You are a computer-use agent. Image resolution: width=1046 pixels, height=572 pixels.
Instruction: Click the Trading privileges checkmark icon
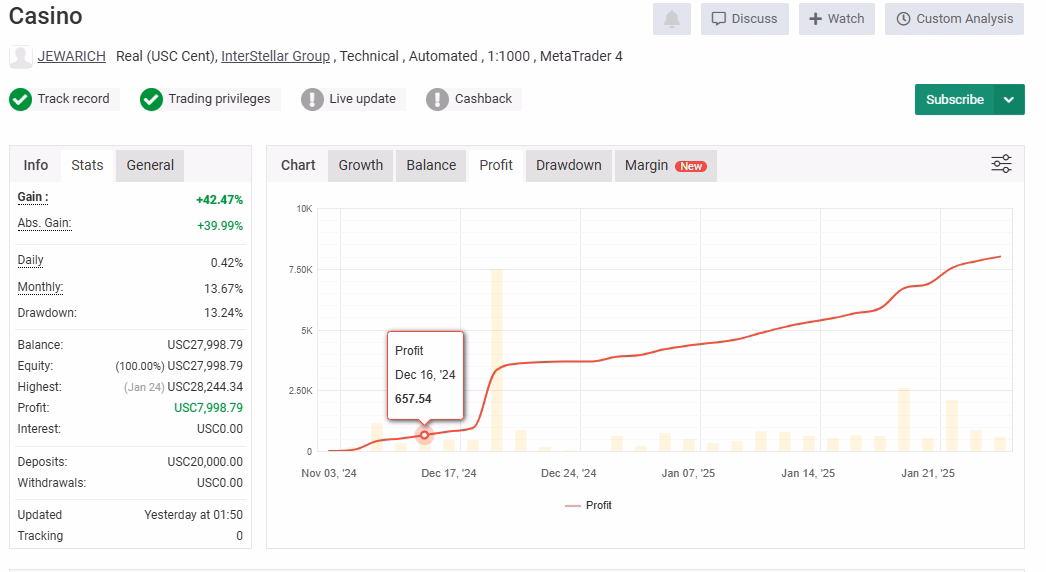(151, 99)
